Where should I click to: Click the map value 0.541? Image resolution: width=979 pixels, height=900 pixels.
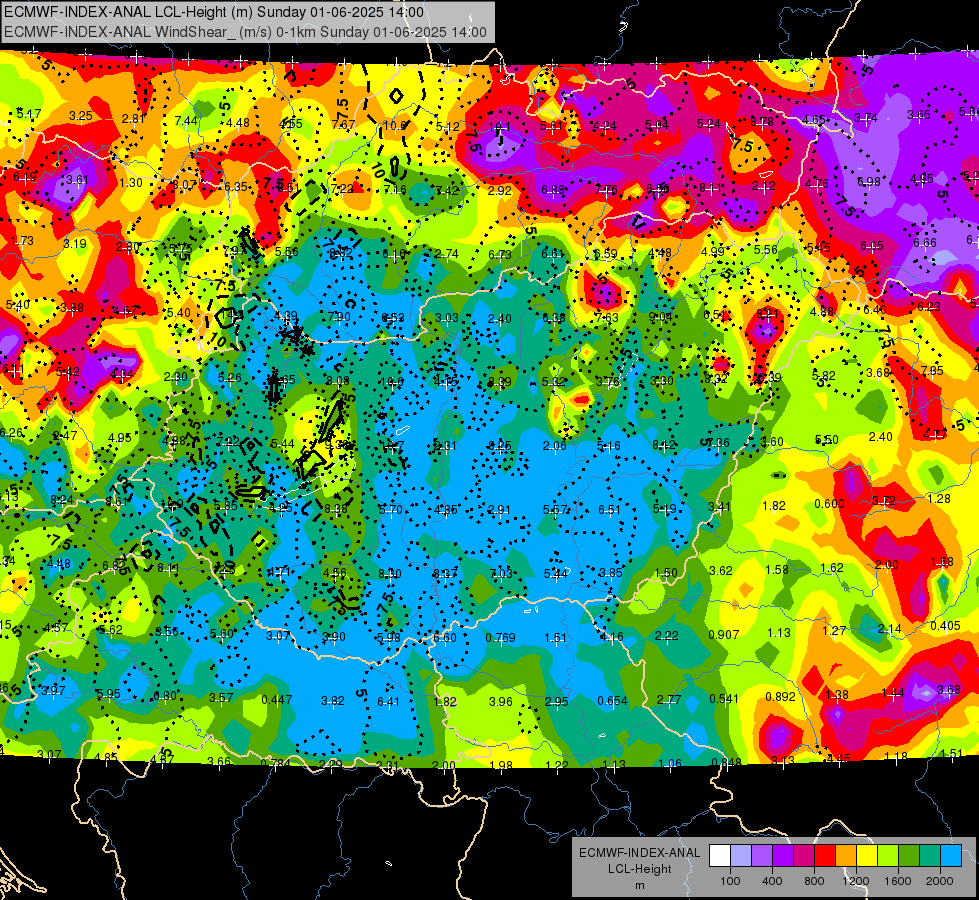pyautogui.click(x=724, y=698)
